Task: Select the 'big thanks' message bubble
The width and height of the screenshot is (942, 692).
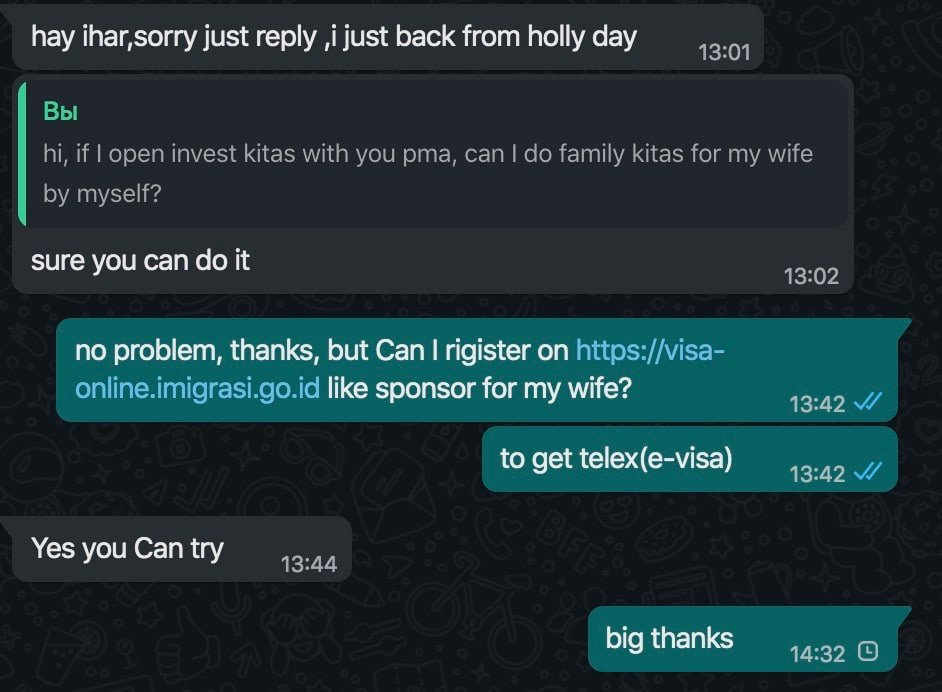Action: 743,639
